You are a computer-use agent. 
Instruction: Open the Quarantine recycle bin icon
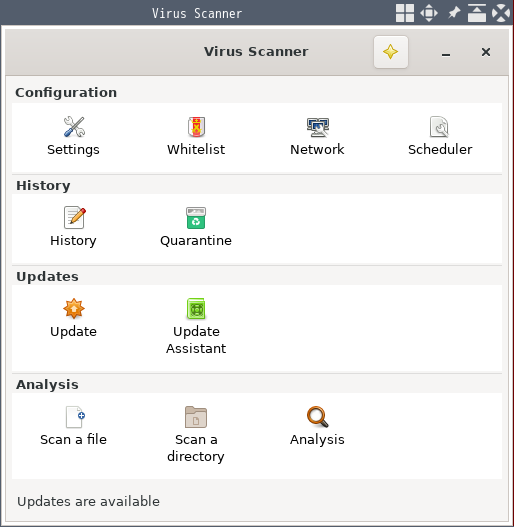click(x=196, y=218)
